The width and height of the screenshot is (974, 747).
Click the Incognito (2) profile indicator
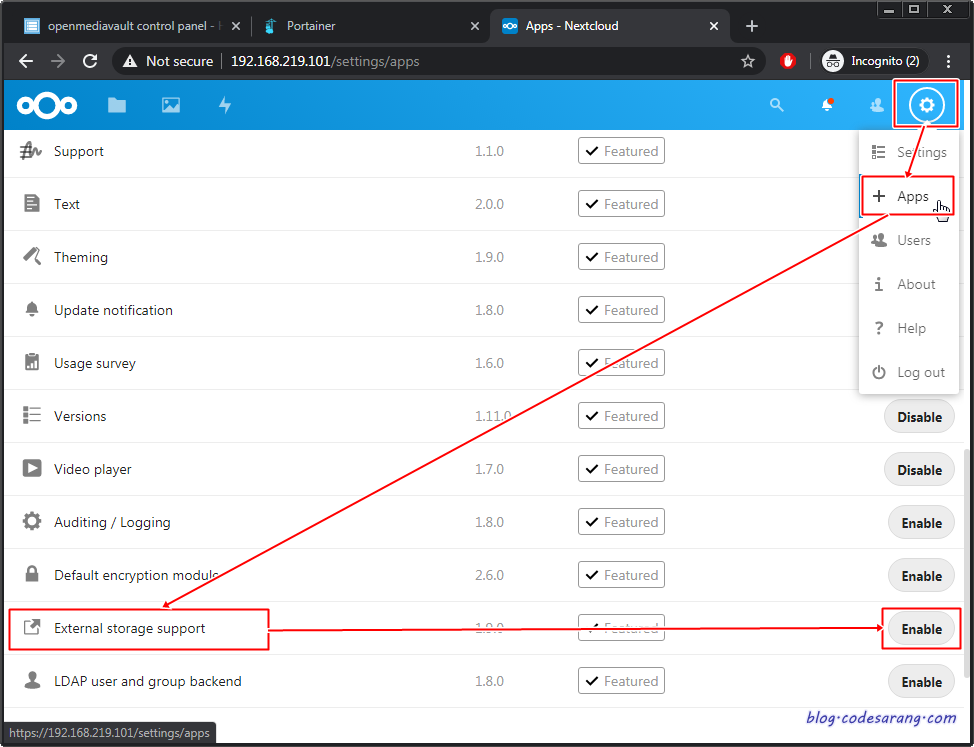tap(874, 61)
